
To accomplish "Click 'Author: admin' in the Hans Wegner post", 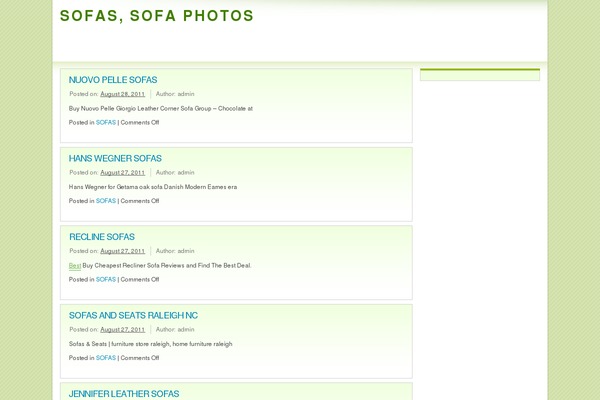I will tap(175, 172).
